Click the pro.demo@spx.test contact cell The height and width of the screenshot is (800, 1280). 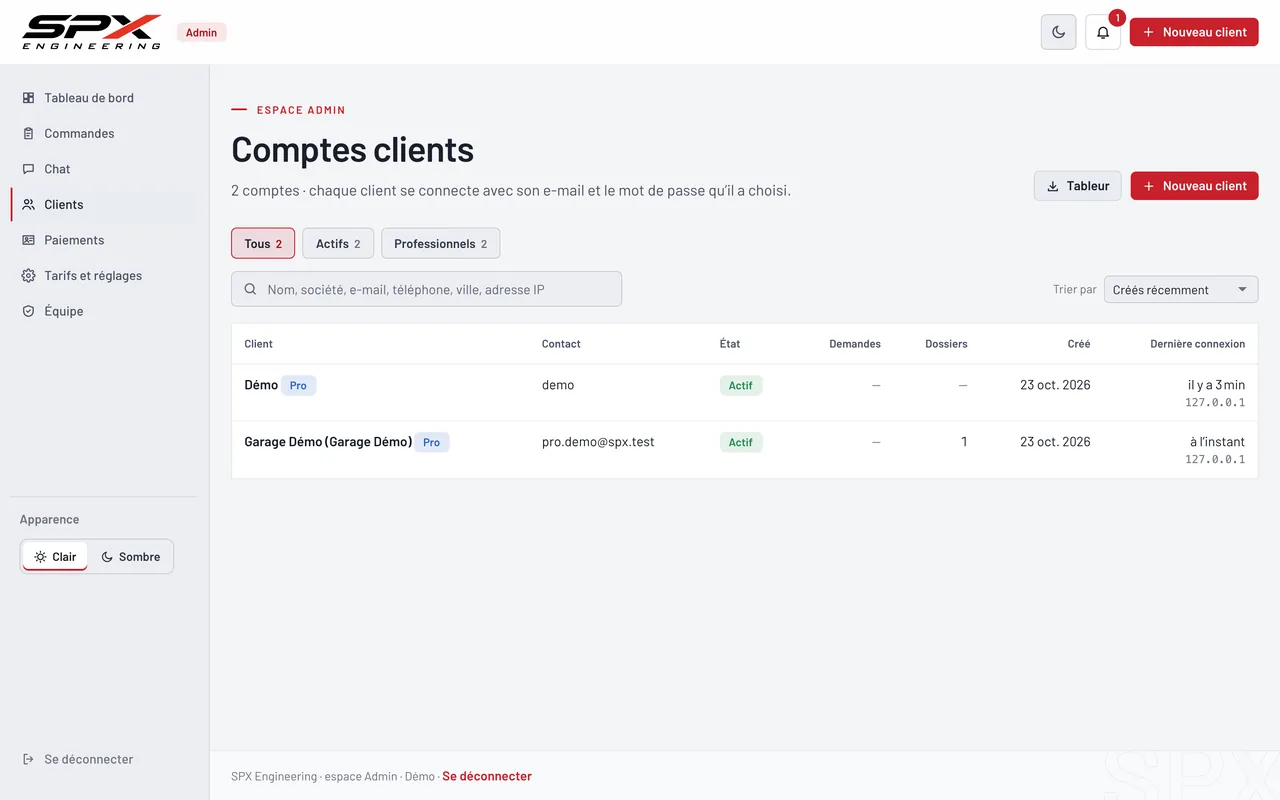598,442
